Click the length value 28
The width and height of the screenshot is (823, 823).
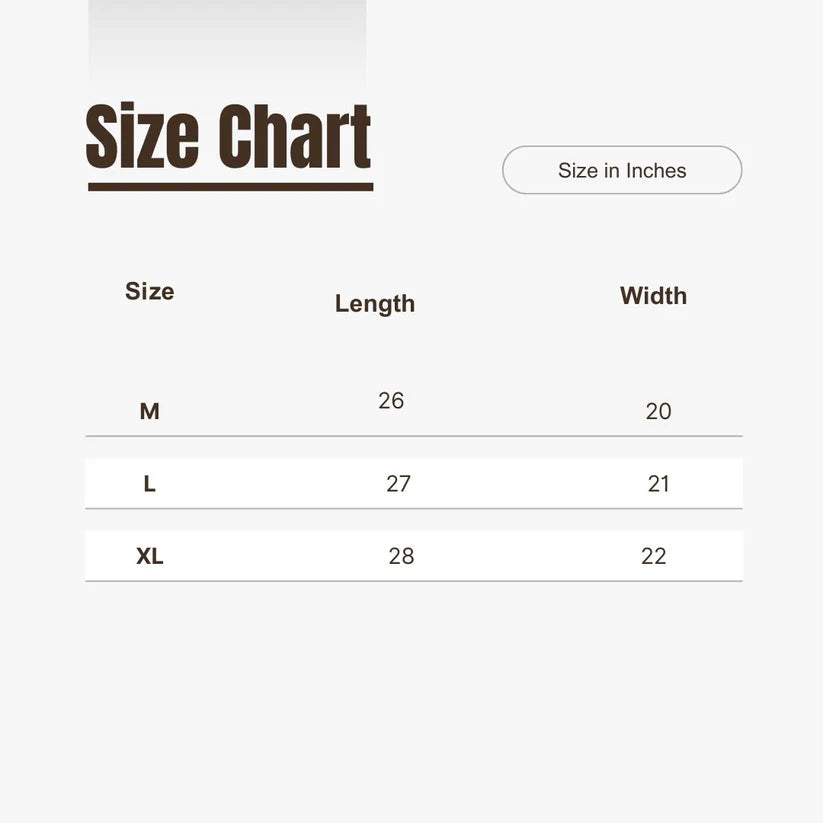point(401,556)
